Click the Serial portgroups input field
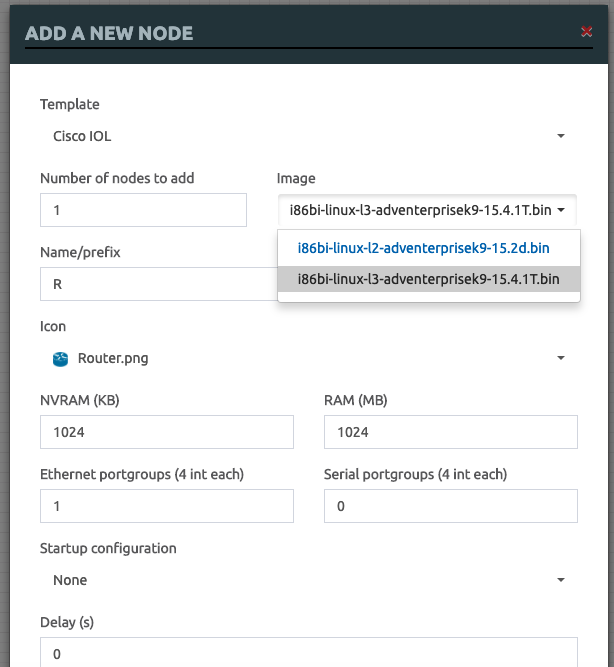This screenshot has width=614, height=667. point(451,506)
